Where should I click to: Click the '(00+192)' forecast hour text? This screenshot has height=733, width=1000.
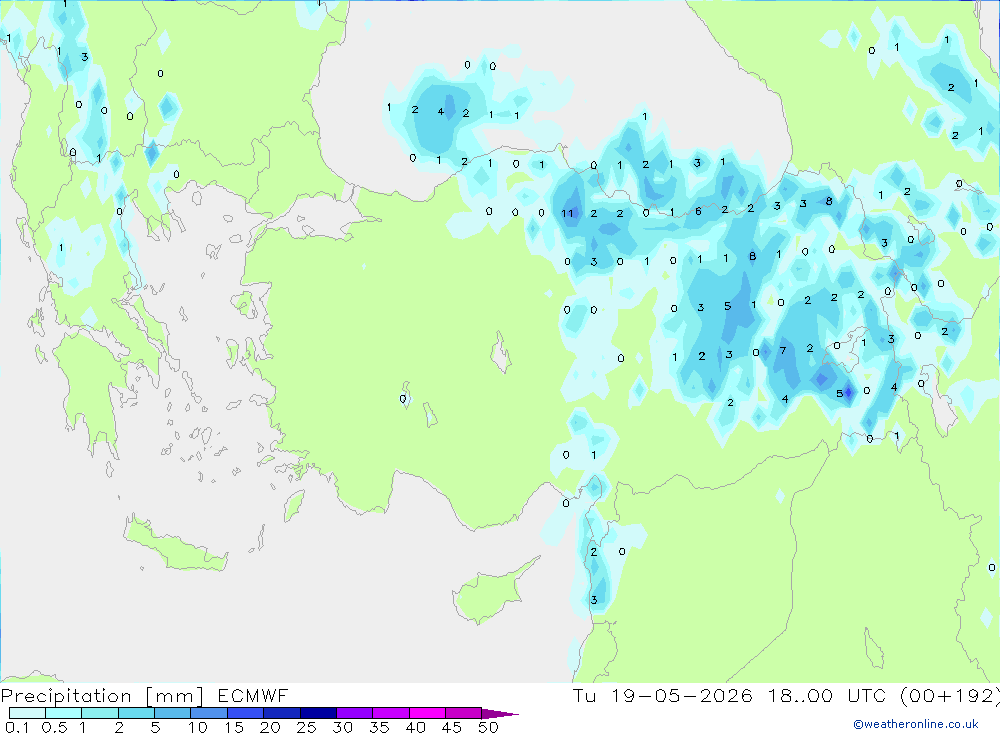point(950,696)
